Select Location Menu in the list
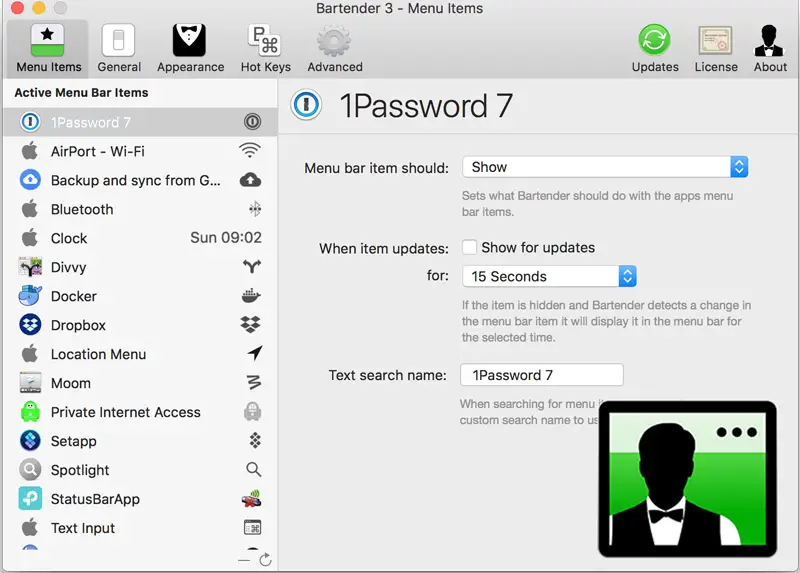Viewport: 800px width, 573px height. [140, 354]
